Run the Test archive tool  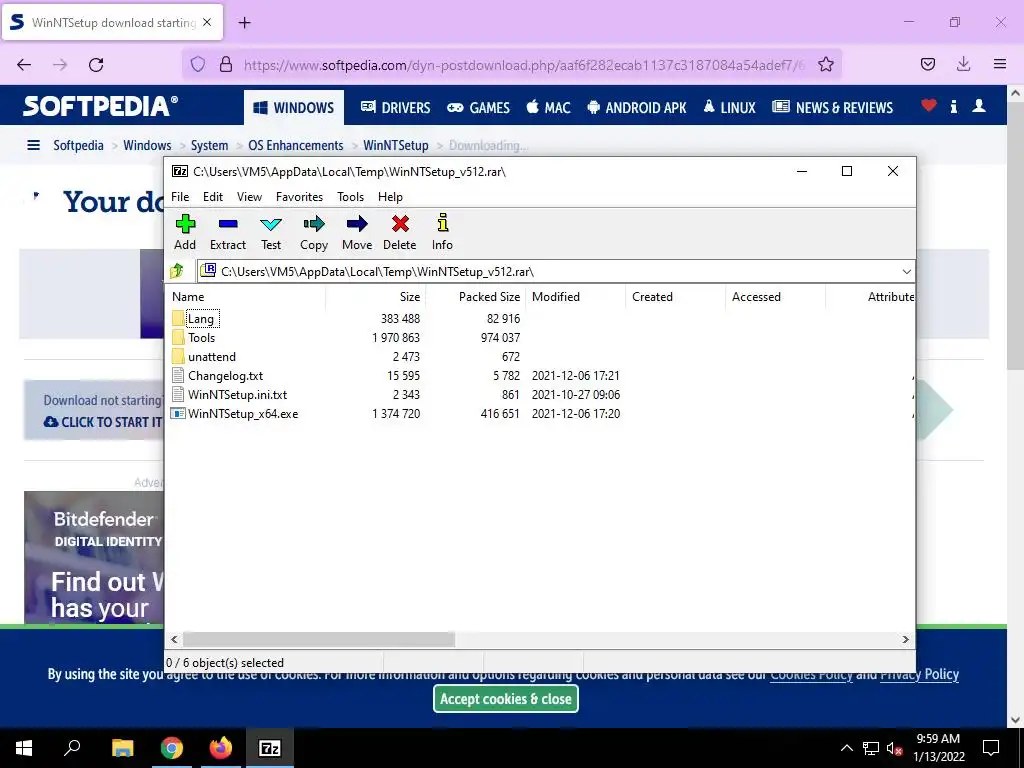tap(270, 232)
